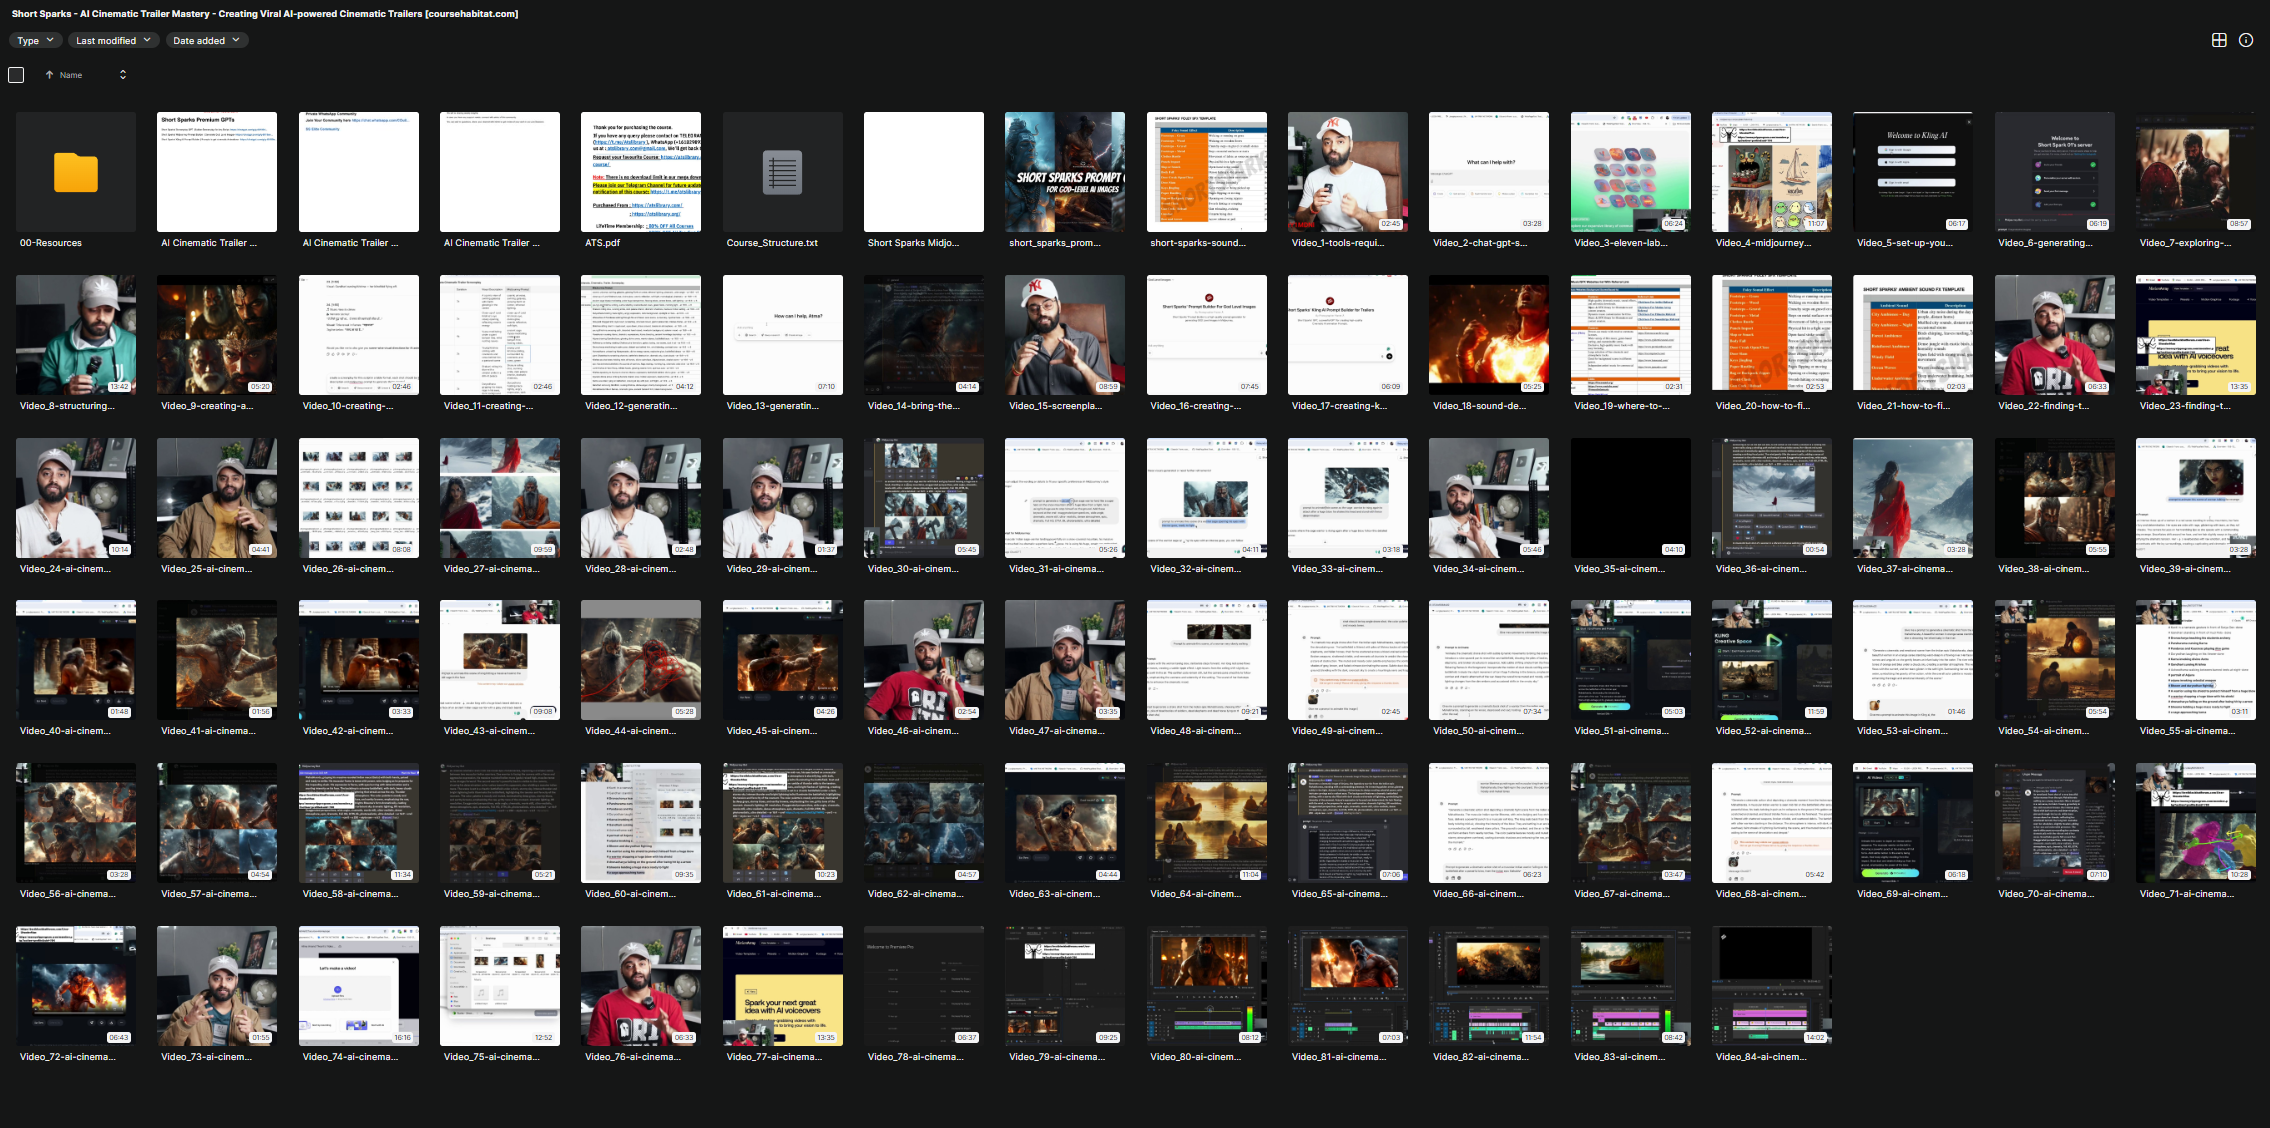Open Video_35-ai-cinem black thumbnail
The image size is (2270, 1128).
pos(1630,497)
